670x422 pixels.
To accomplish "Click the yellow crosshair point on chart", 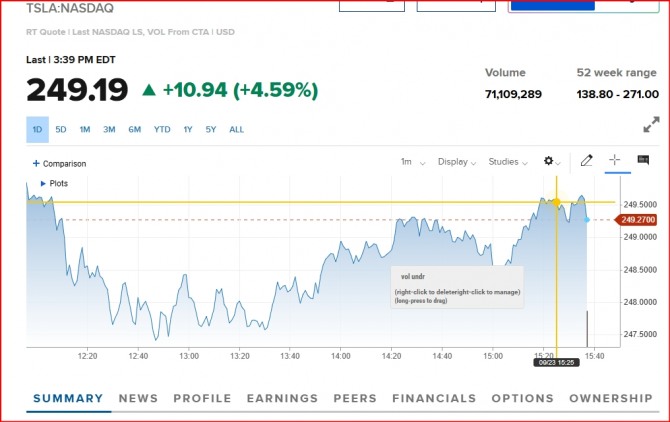I will coord(556,203).
